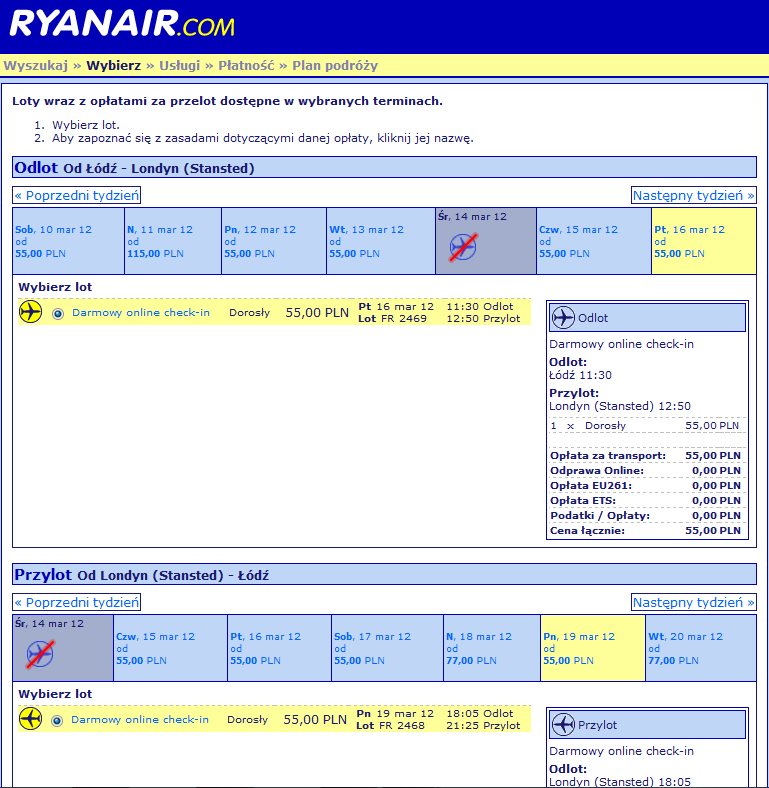Click the crossed-out plane icon for the outbound Śr, 14 mar 12
Viewport: 769px width, 788px height.
(463, 247)
